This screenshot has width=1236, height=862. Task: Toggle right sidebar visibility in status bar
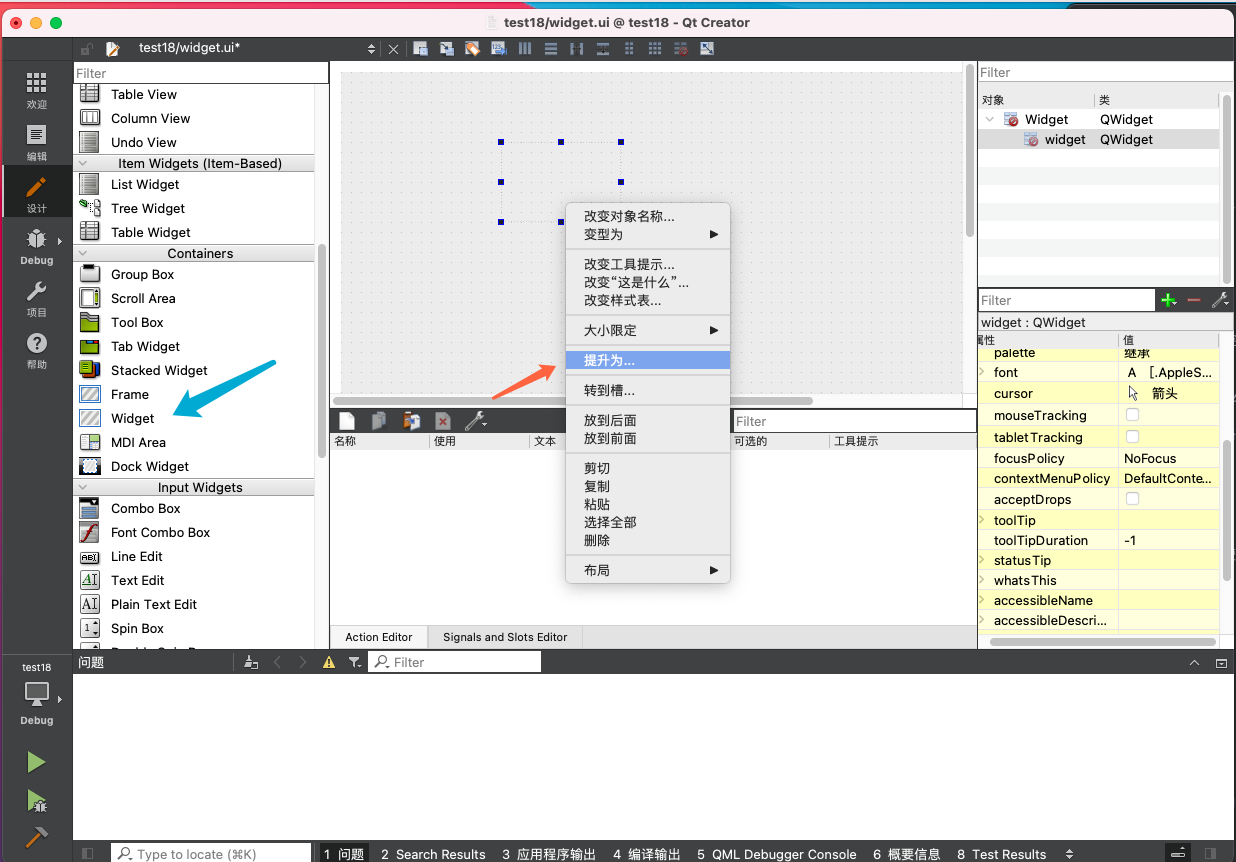pyautogui.click(x=1211, y=853)
